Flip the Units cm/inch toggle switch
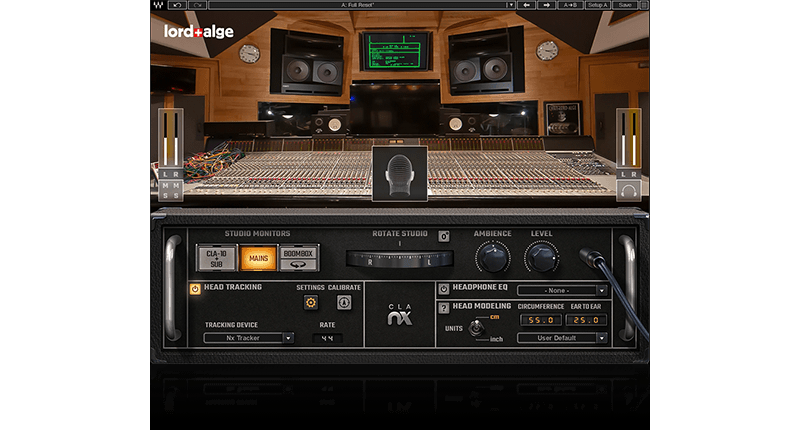The image size is (800, 430). [477, 327]
